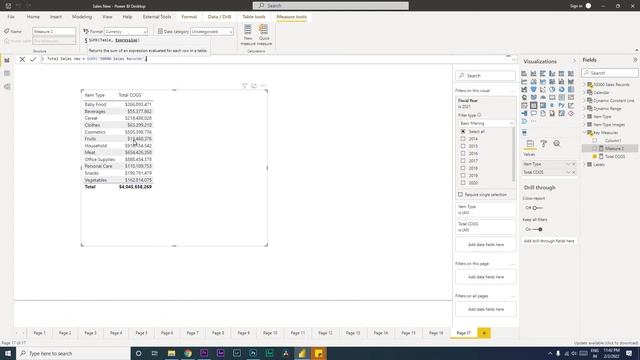Select the Power Apps visual icon
The height and width of the screenshot is (360, 640).
(x=571, y=113)
